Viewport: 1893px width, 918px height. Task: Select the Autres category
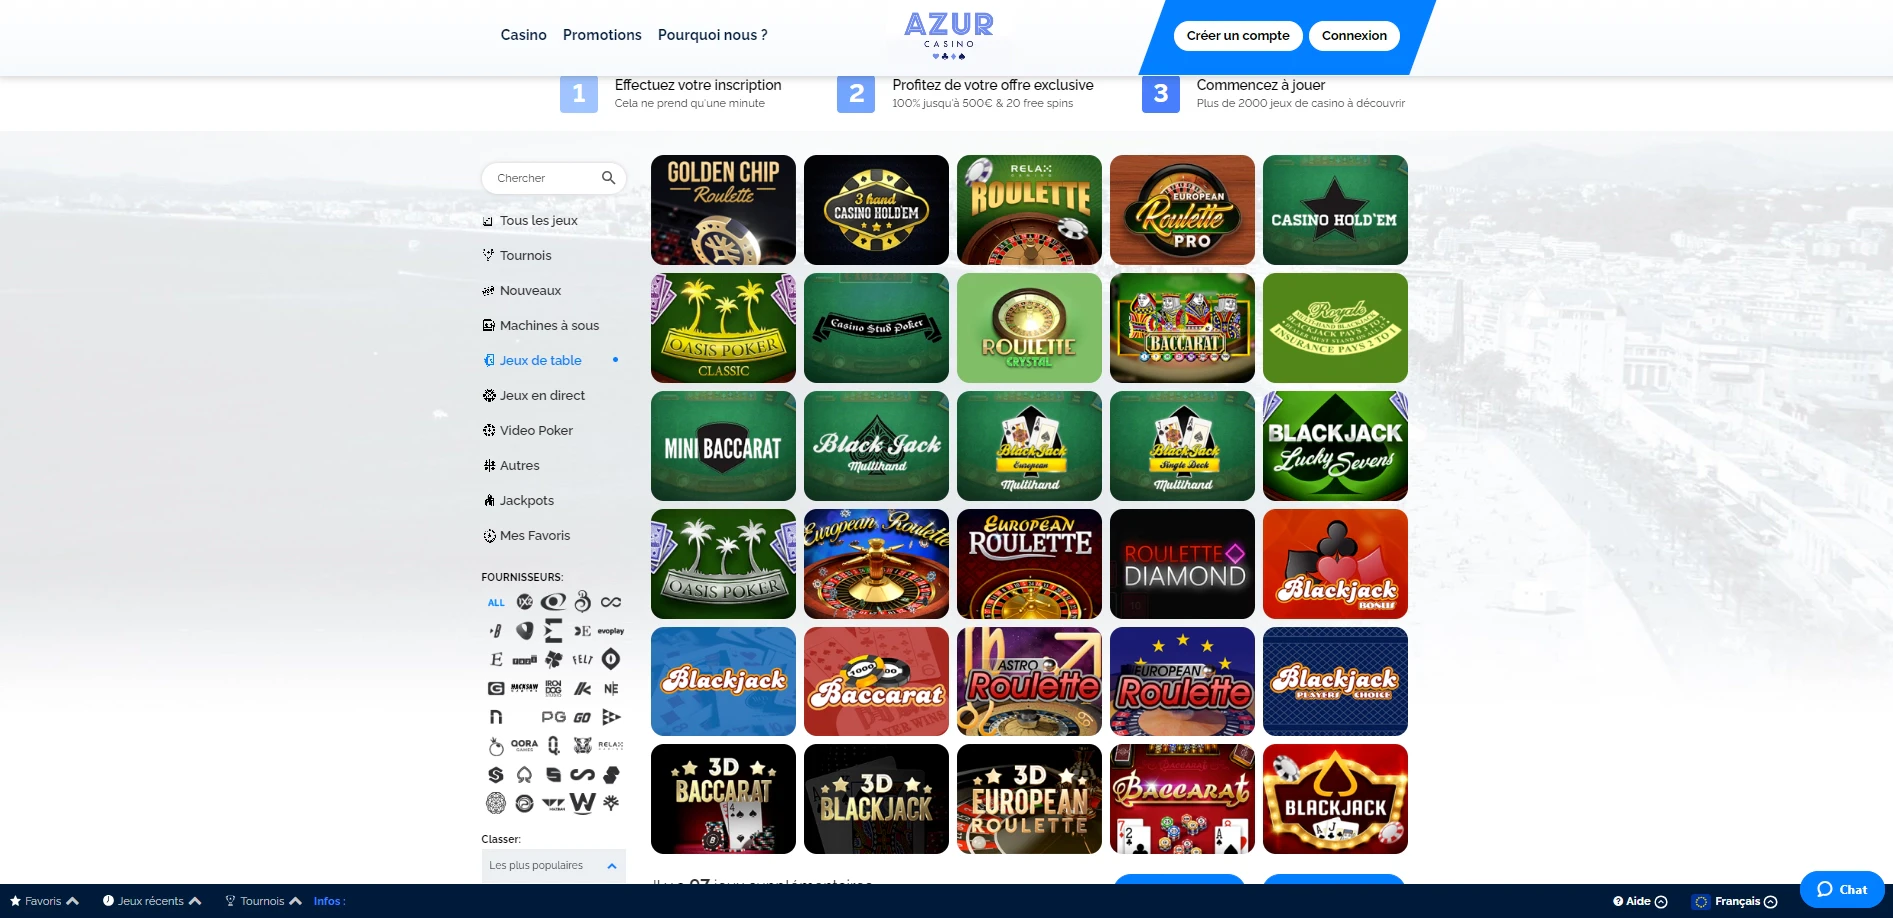(x=519, y=465)
